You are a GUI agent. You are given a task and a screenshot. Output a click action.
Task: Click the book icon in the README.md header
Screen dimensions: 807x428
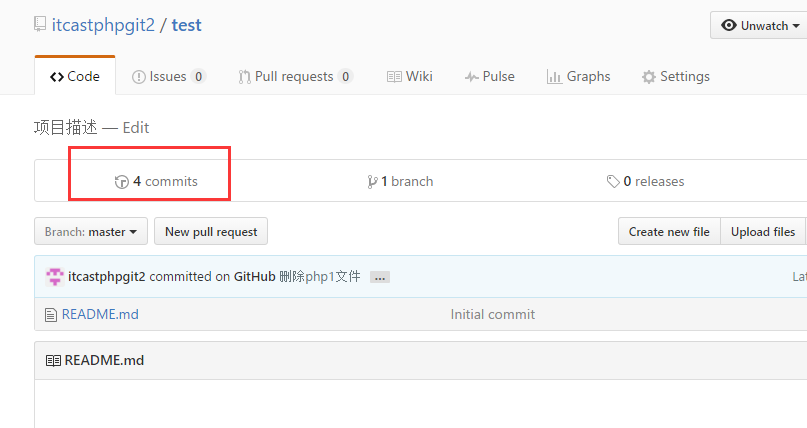pos(53,361)
